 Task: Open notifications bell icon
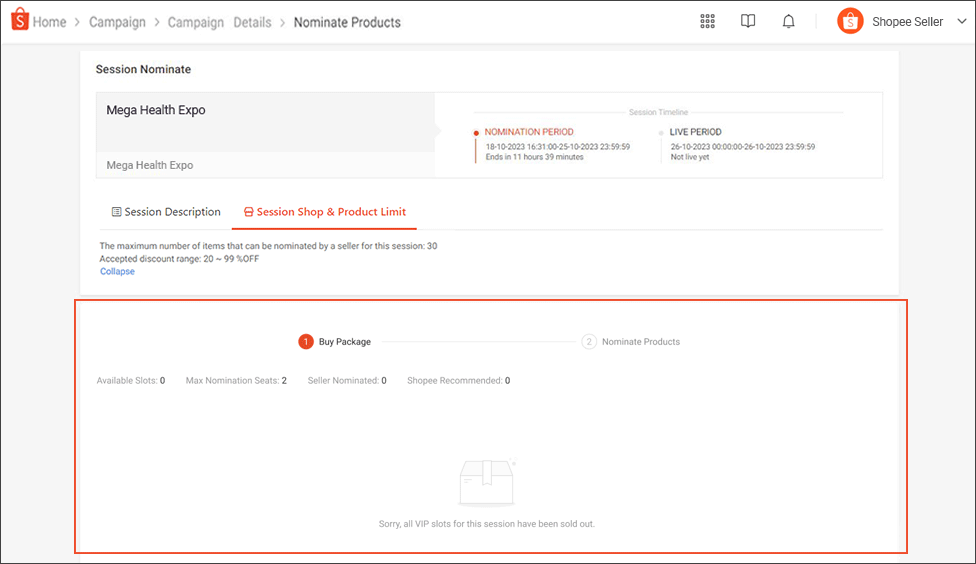click(788, 22)
